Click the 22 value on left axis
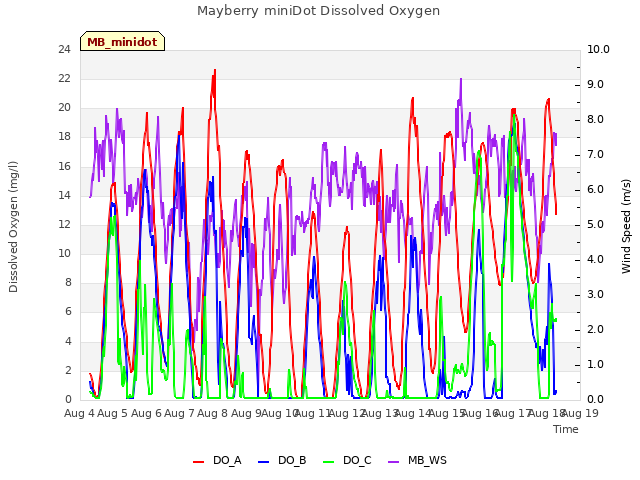 coord(64,78)
